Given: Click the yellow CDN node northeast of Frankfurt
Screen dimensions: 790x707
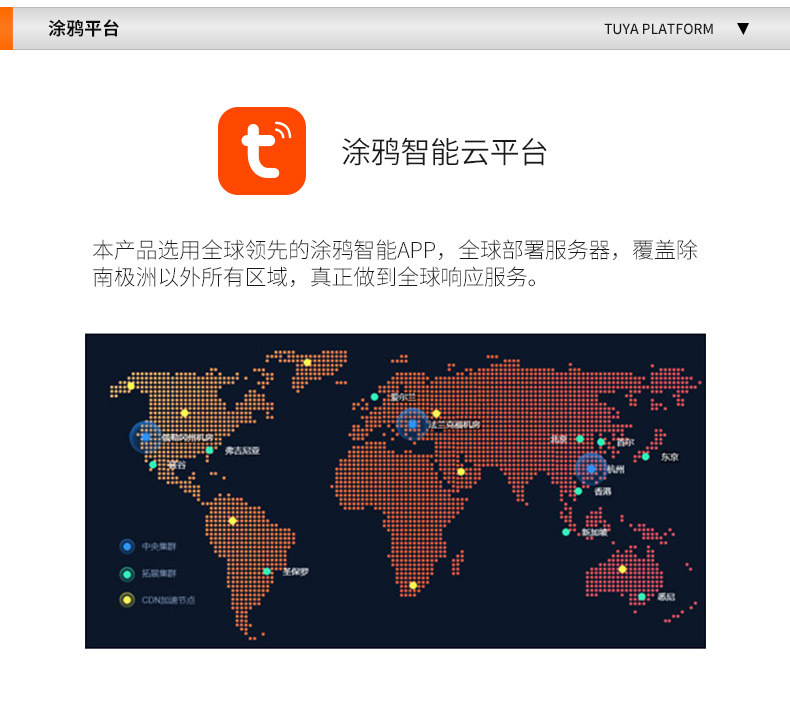Looking at the screenshot, I should [x=436, y=413].
